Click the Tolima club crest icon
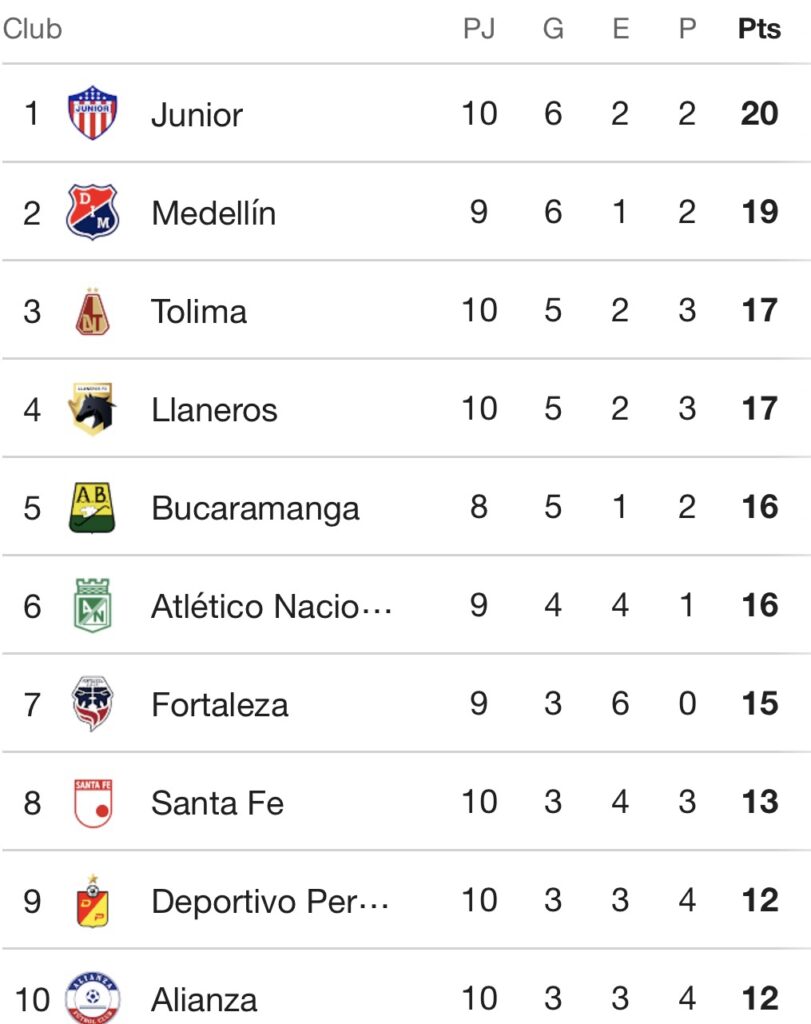 pyautogui.click(x=92, y=311)
